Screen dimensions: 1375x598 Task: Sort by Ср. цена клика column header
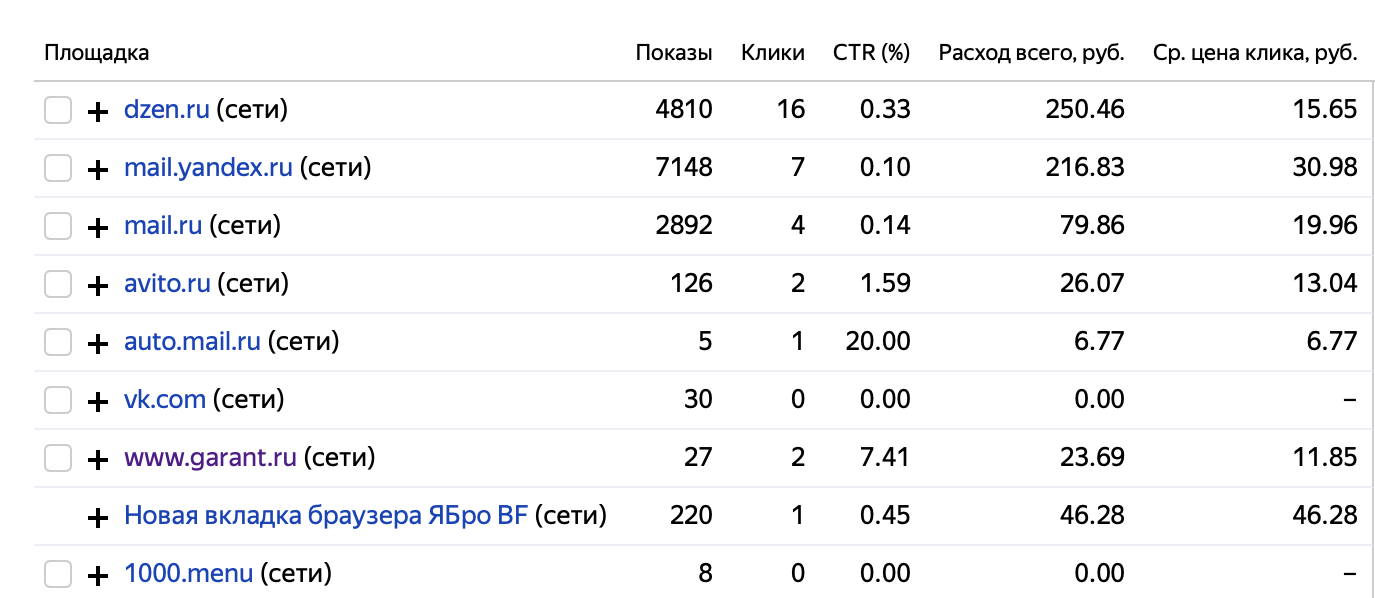pos(1256,53)
